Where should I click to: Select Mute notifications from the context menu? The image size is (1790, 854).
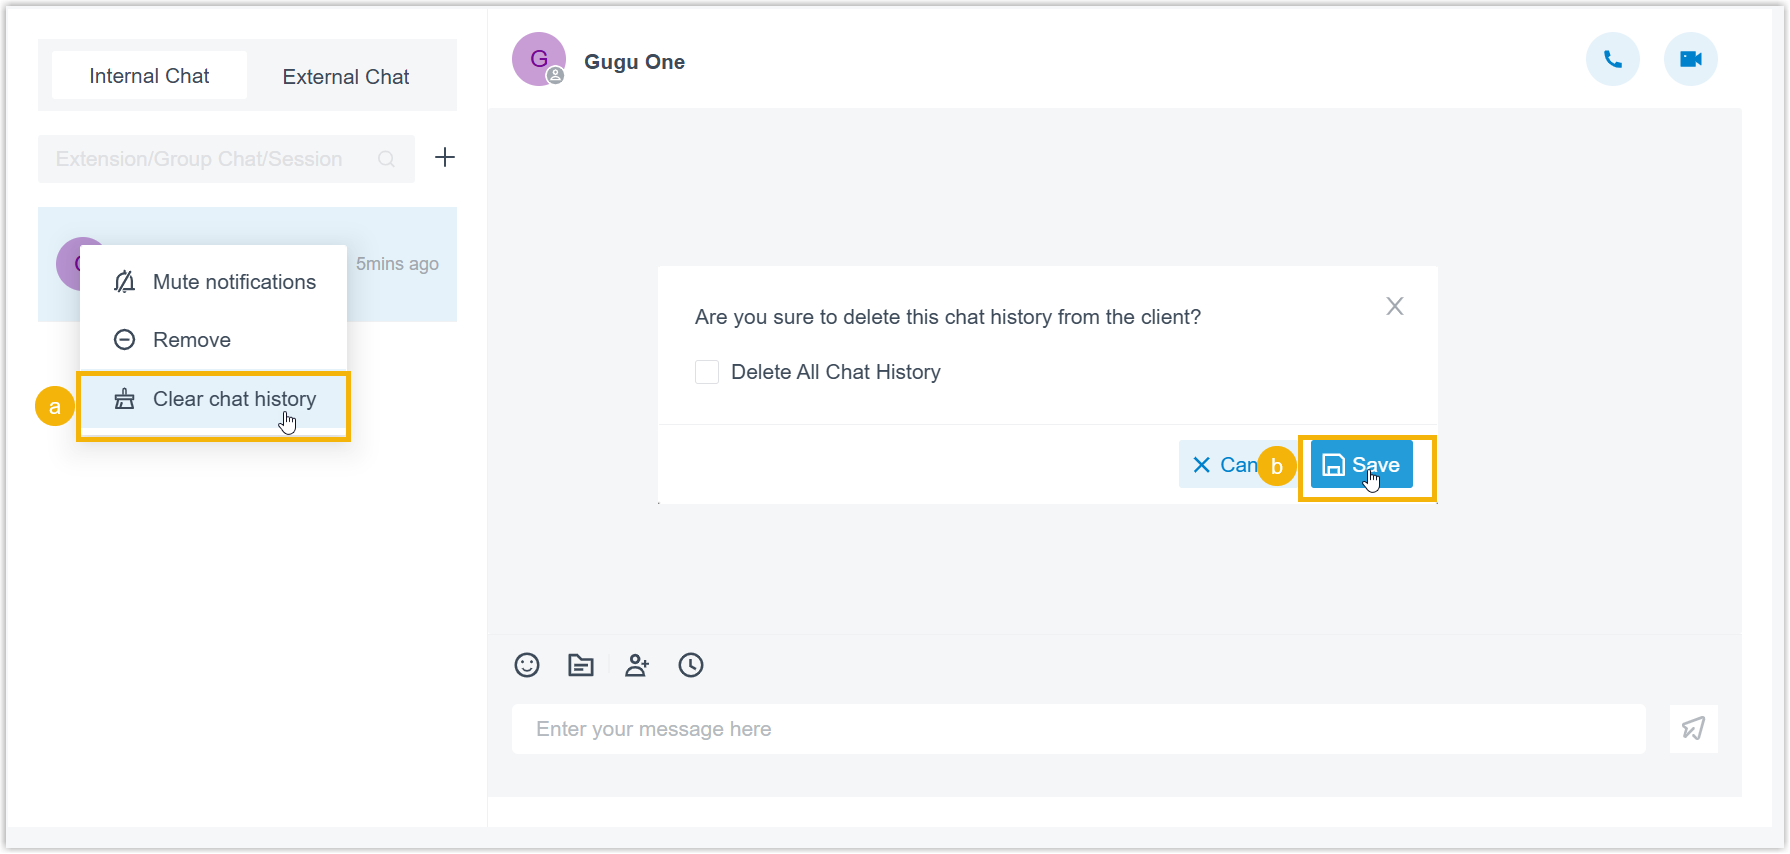tap(214, 282)
